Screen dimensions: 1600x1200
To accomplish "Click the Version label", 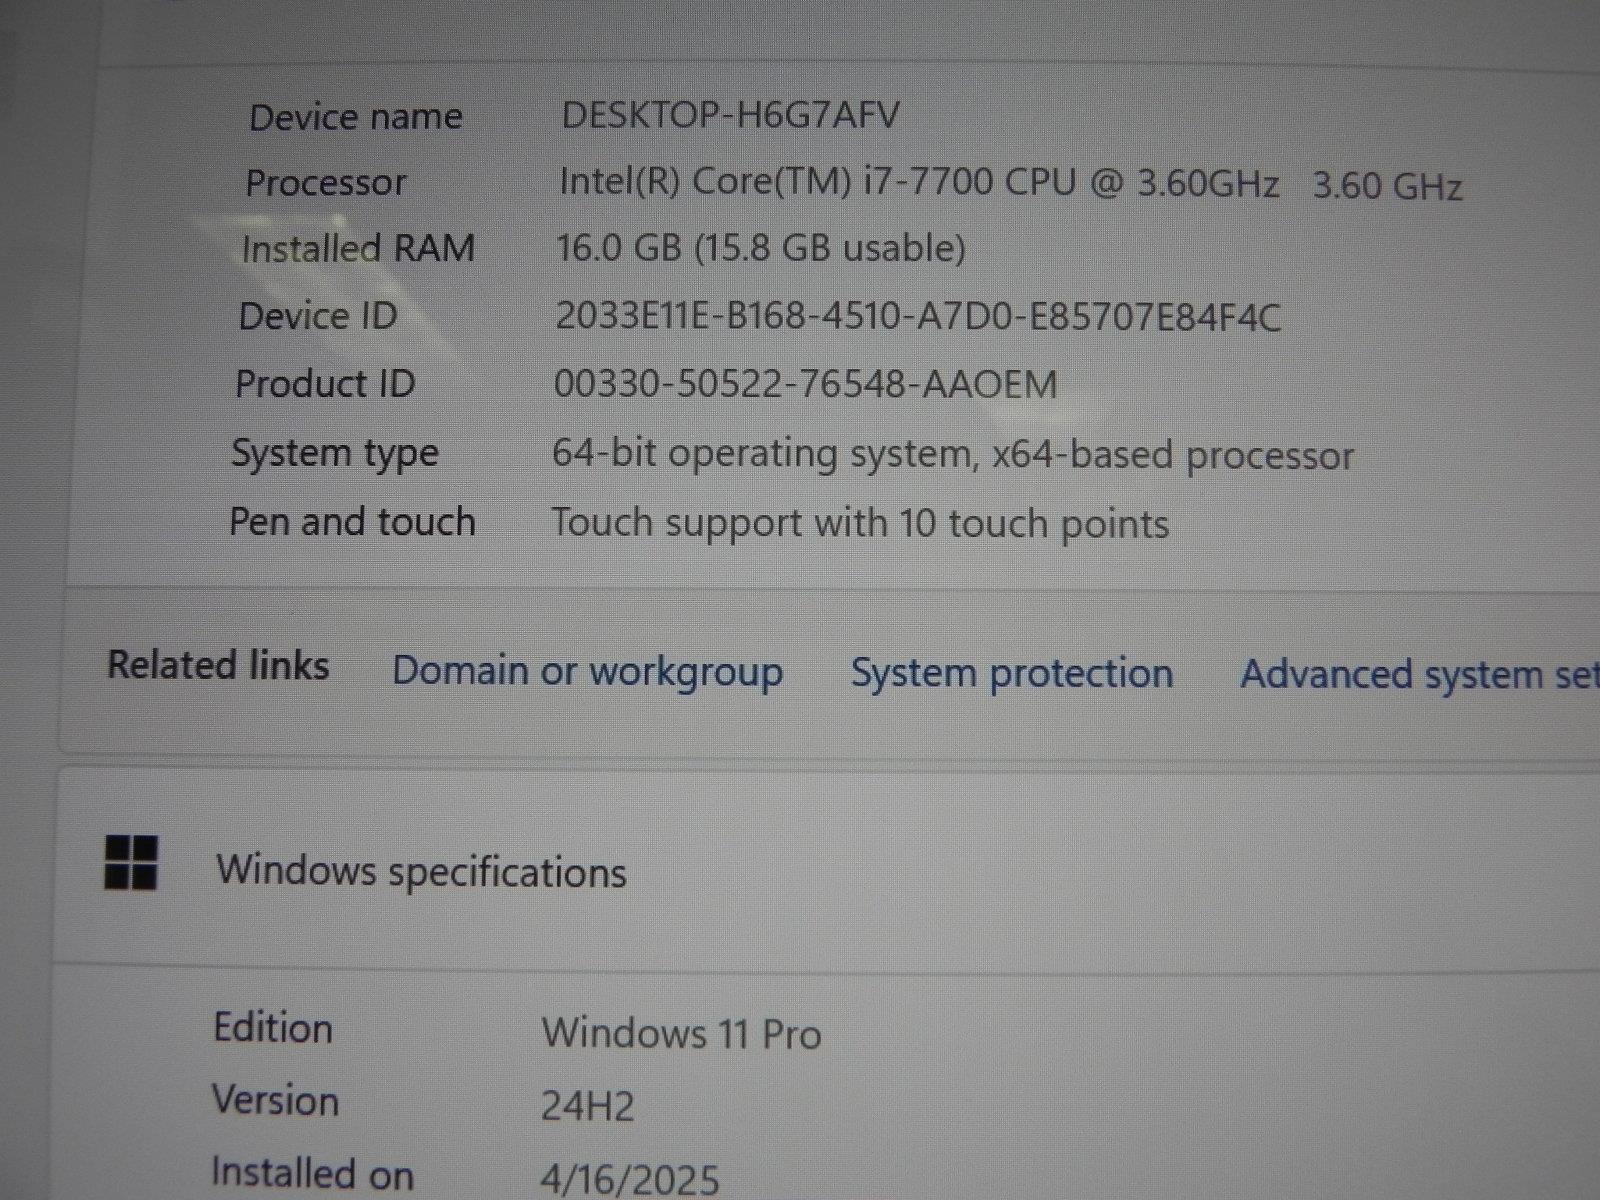I will 276,1100.
